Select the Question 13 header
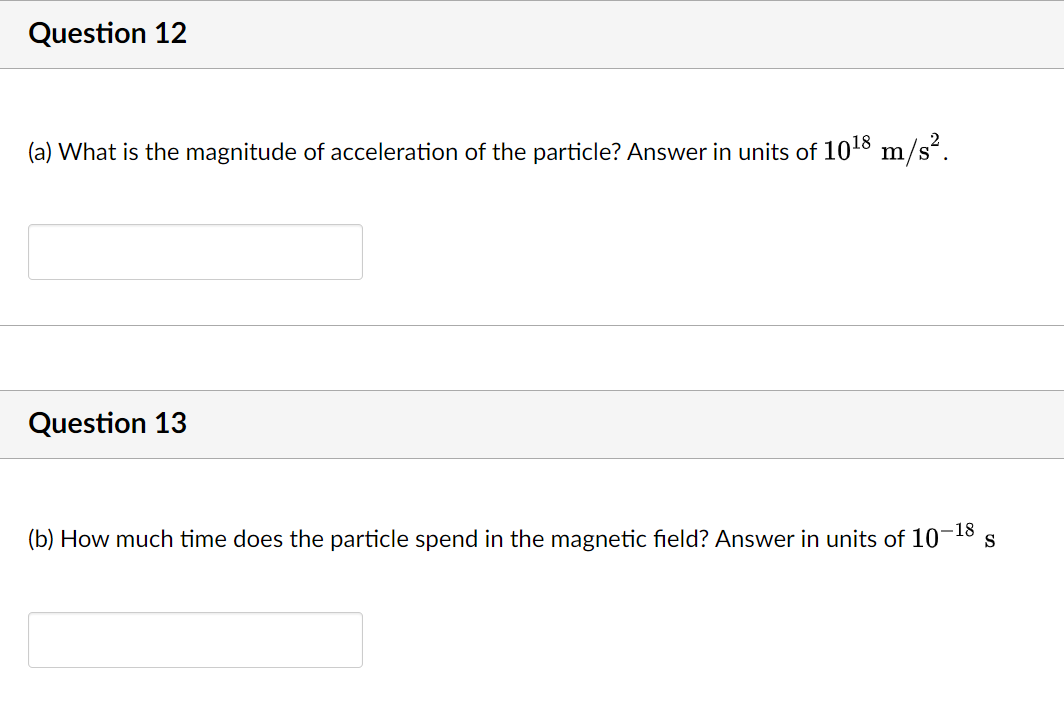 pyautogui.click(x=107, y=423)
